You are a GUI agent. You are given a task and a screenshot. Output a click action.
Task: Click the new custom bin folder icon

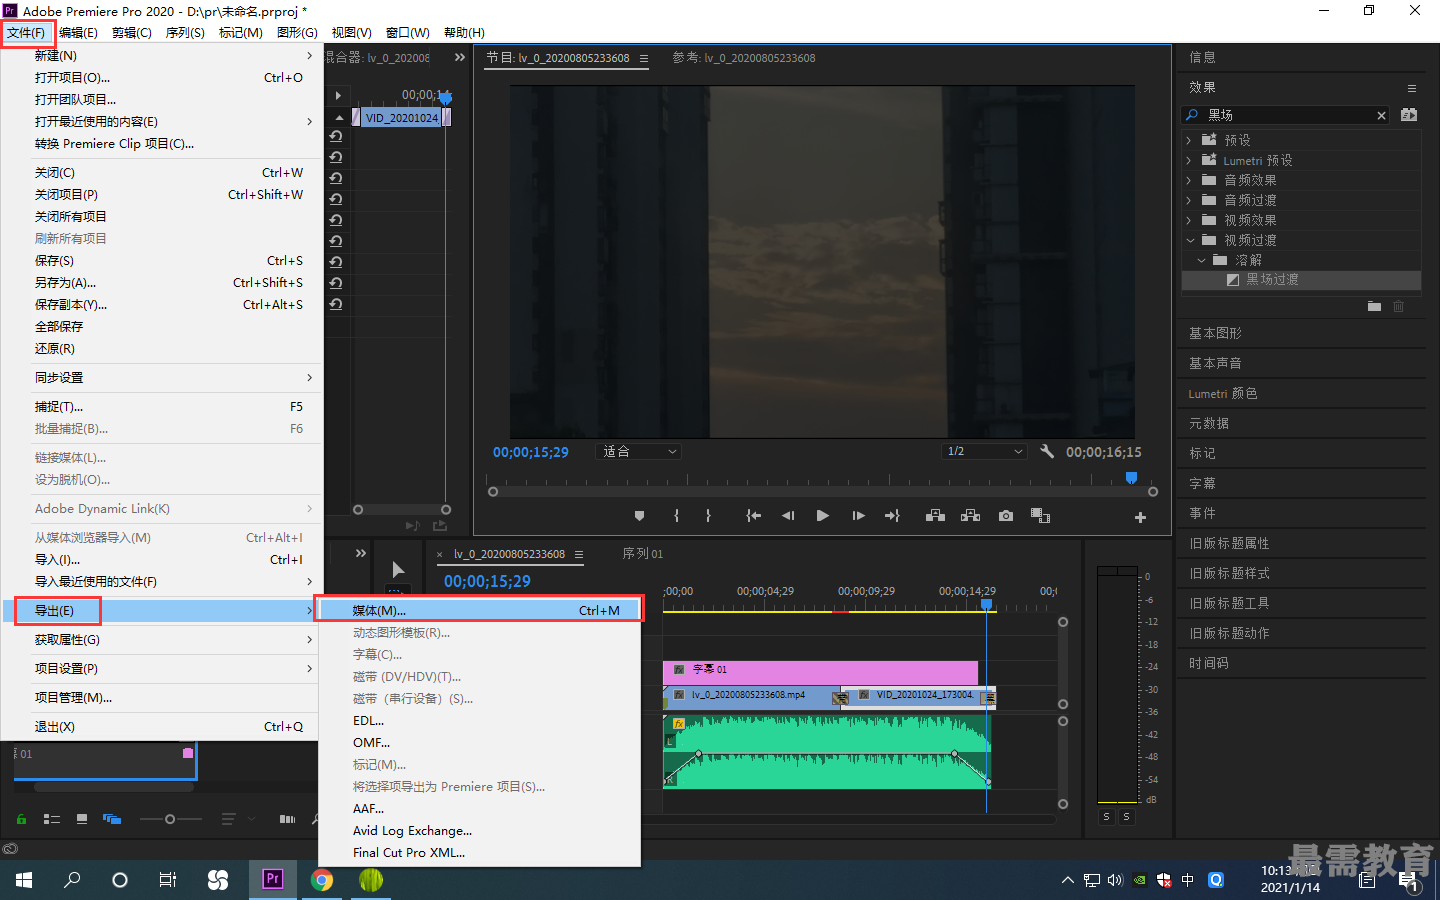coord(1375,307)
